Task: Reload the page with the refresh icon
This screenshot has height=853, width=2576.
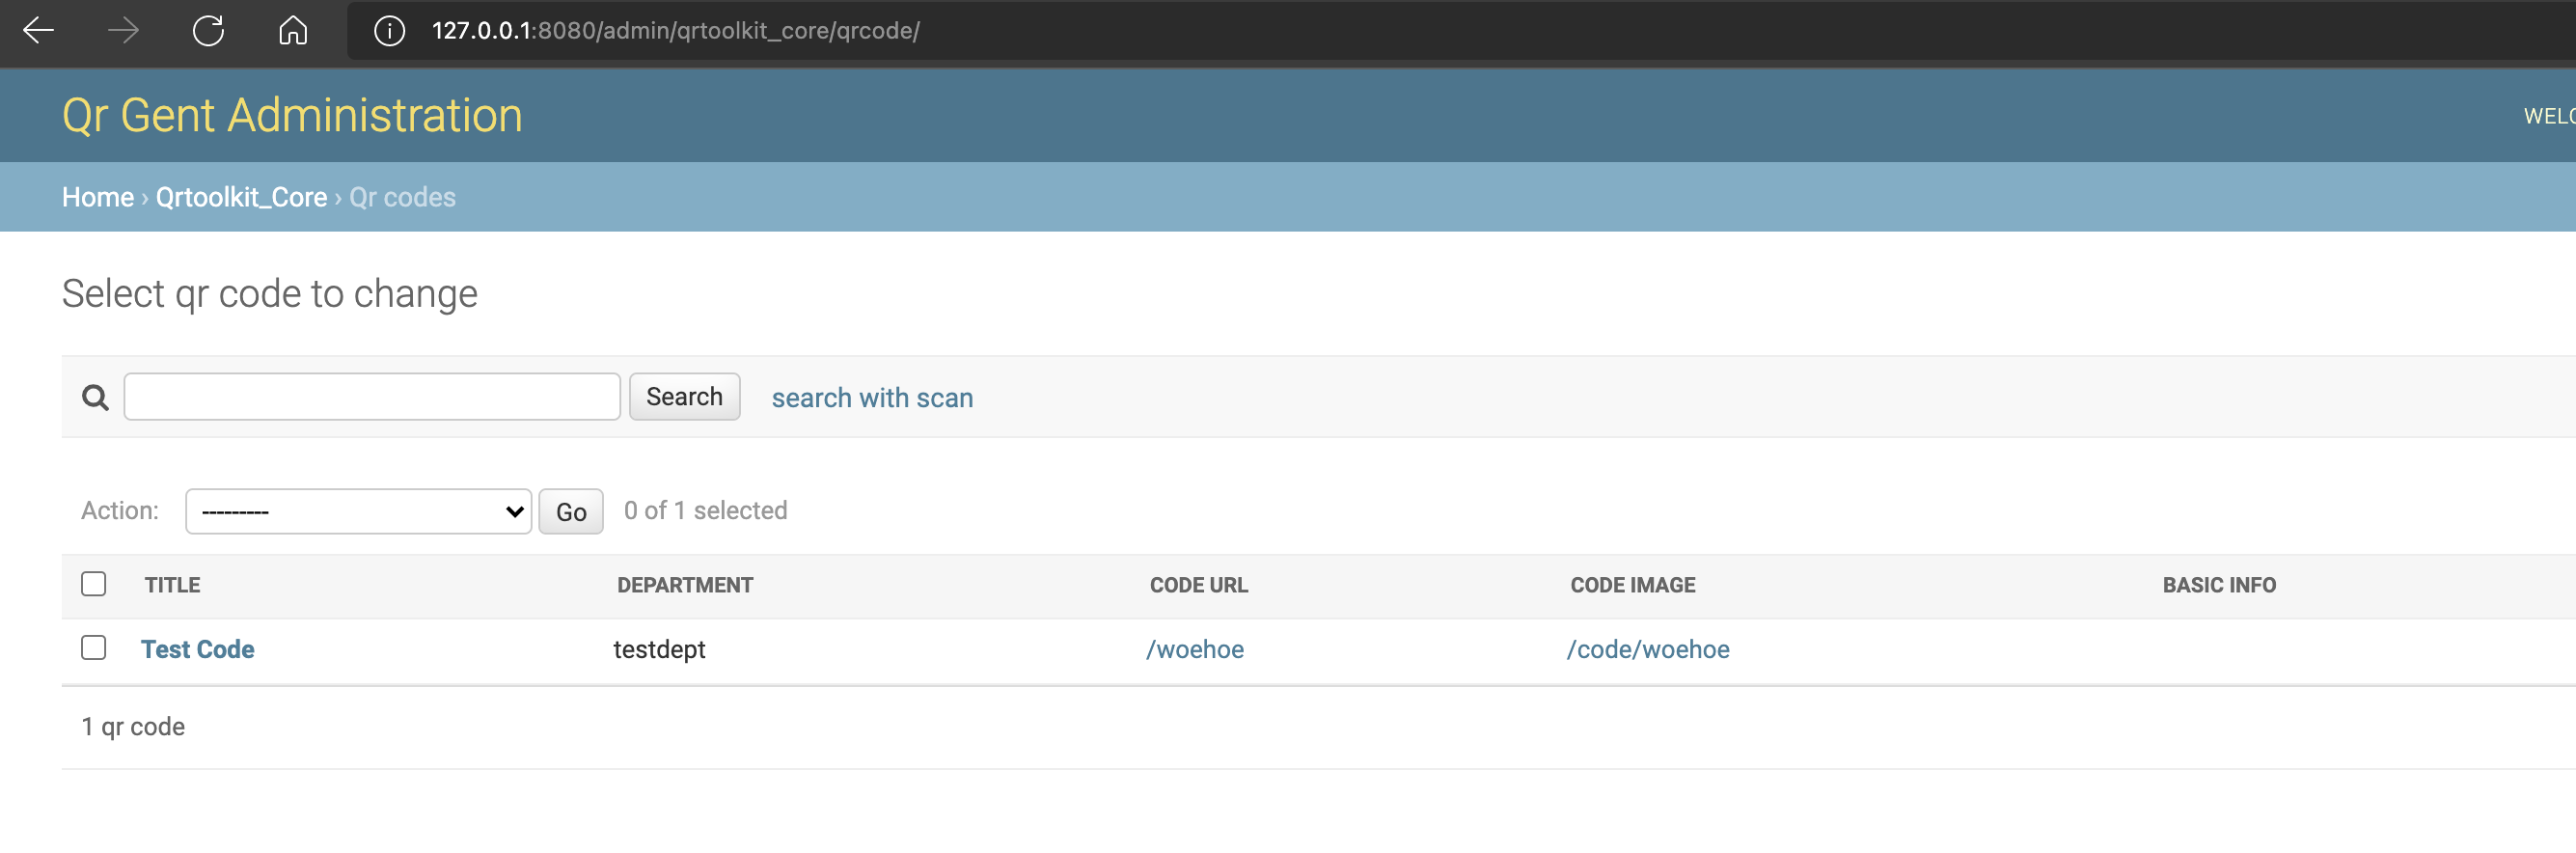Action: 208,31
